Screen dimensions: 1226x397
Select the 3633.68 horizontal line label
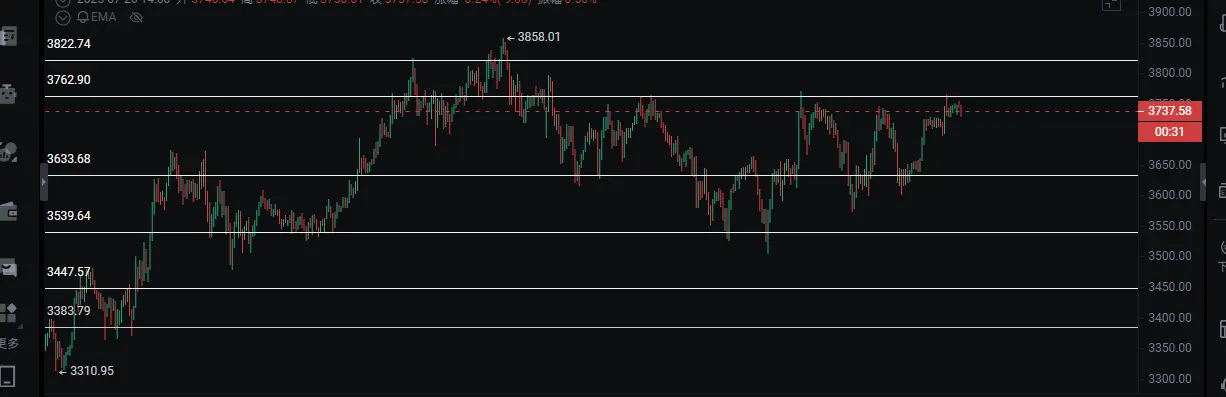[69, 159]
